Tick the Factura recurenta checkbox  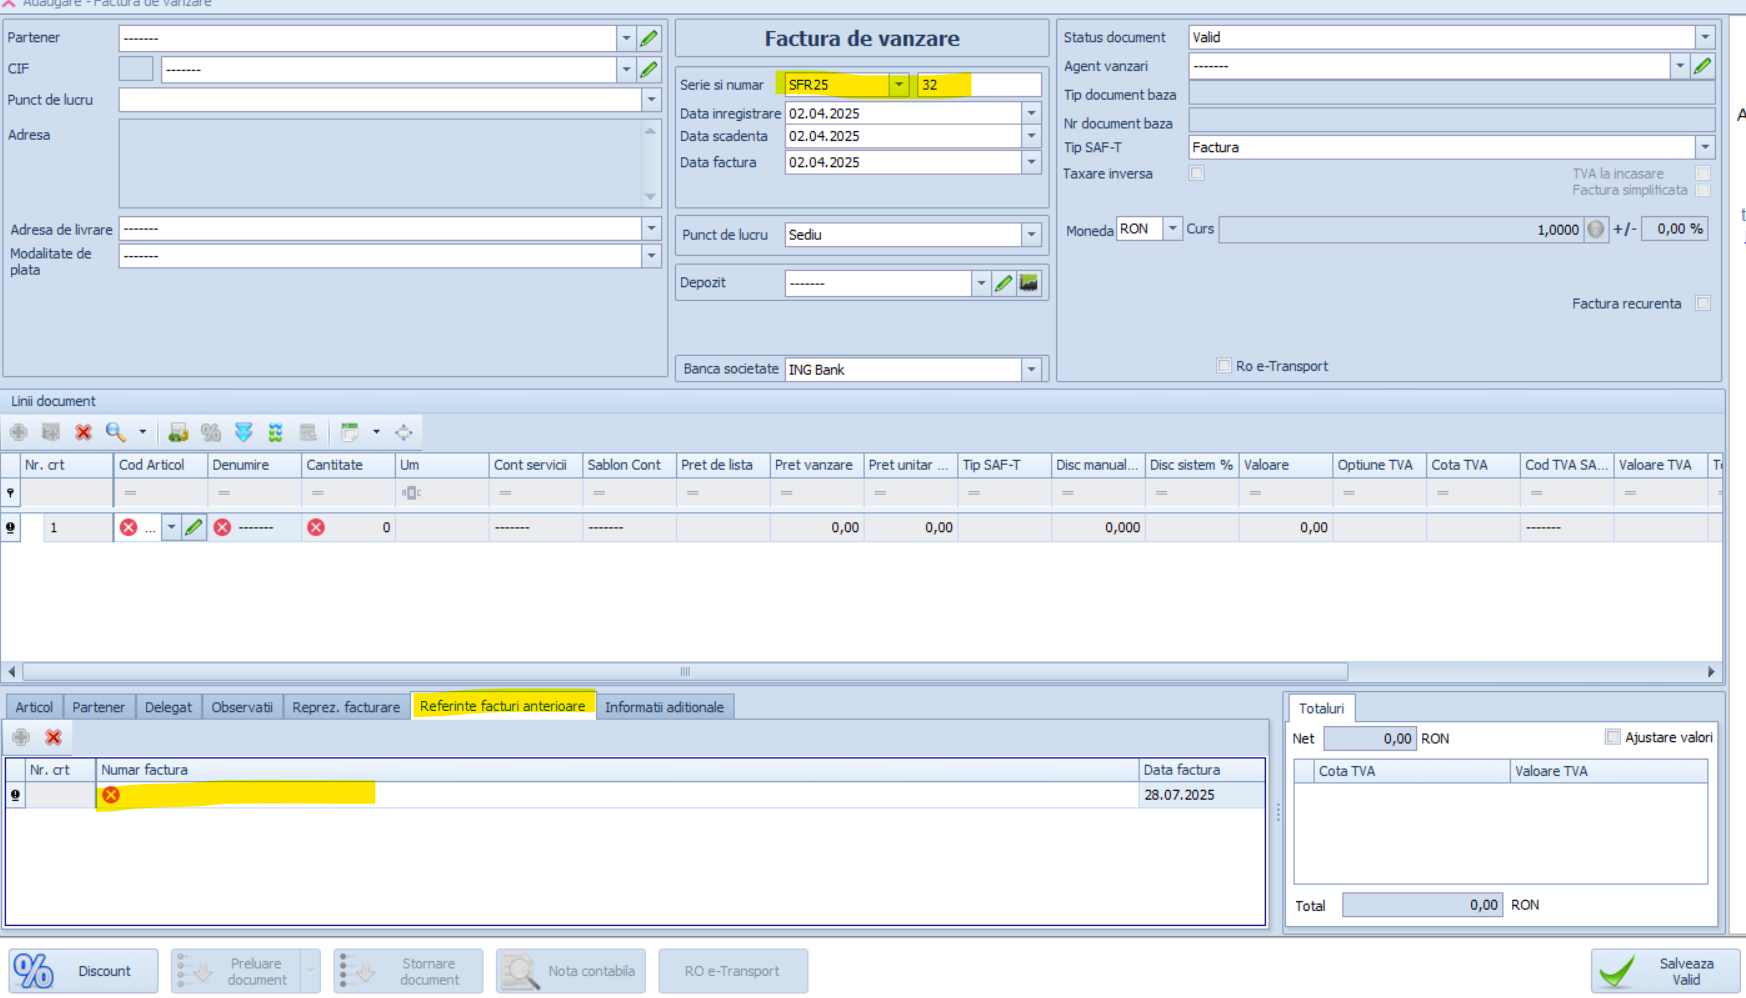[x=1703, y=303]
